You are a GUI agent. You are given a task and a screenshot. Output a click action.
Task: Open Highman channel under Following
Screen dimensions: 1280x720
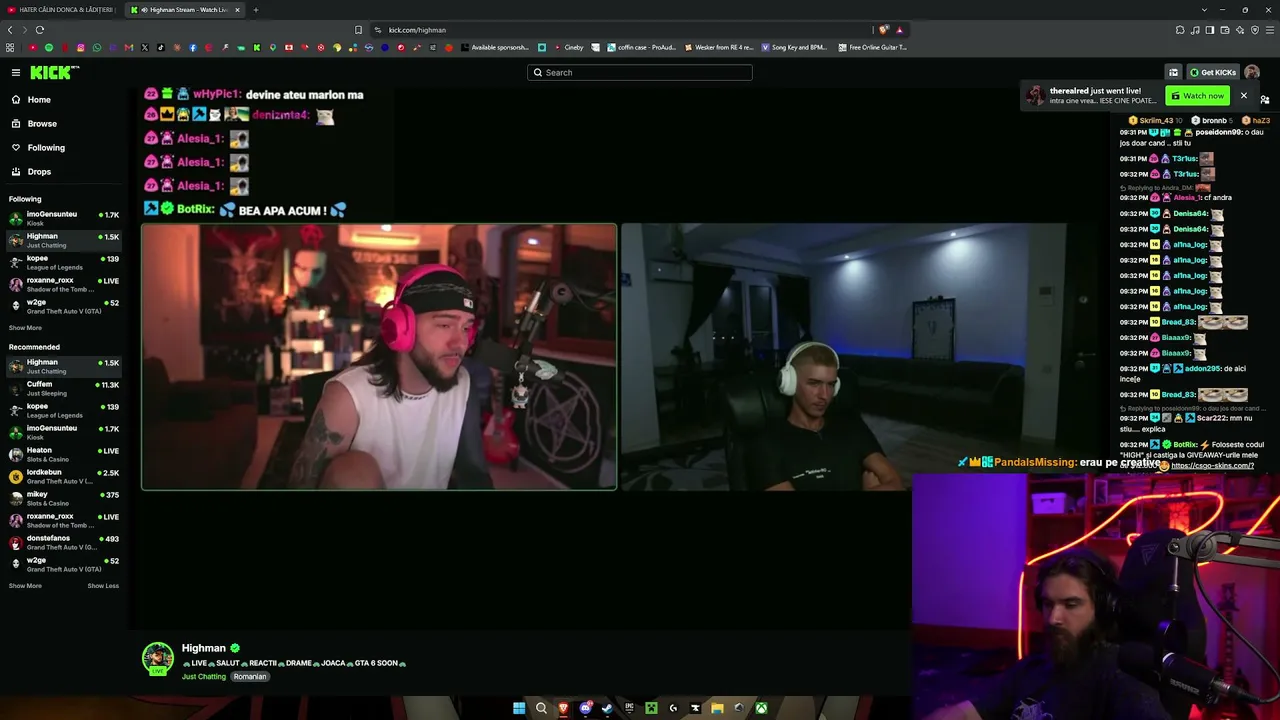63,239
